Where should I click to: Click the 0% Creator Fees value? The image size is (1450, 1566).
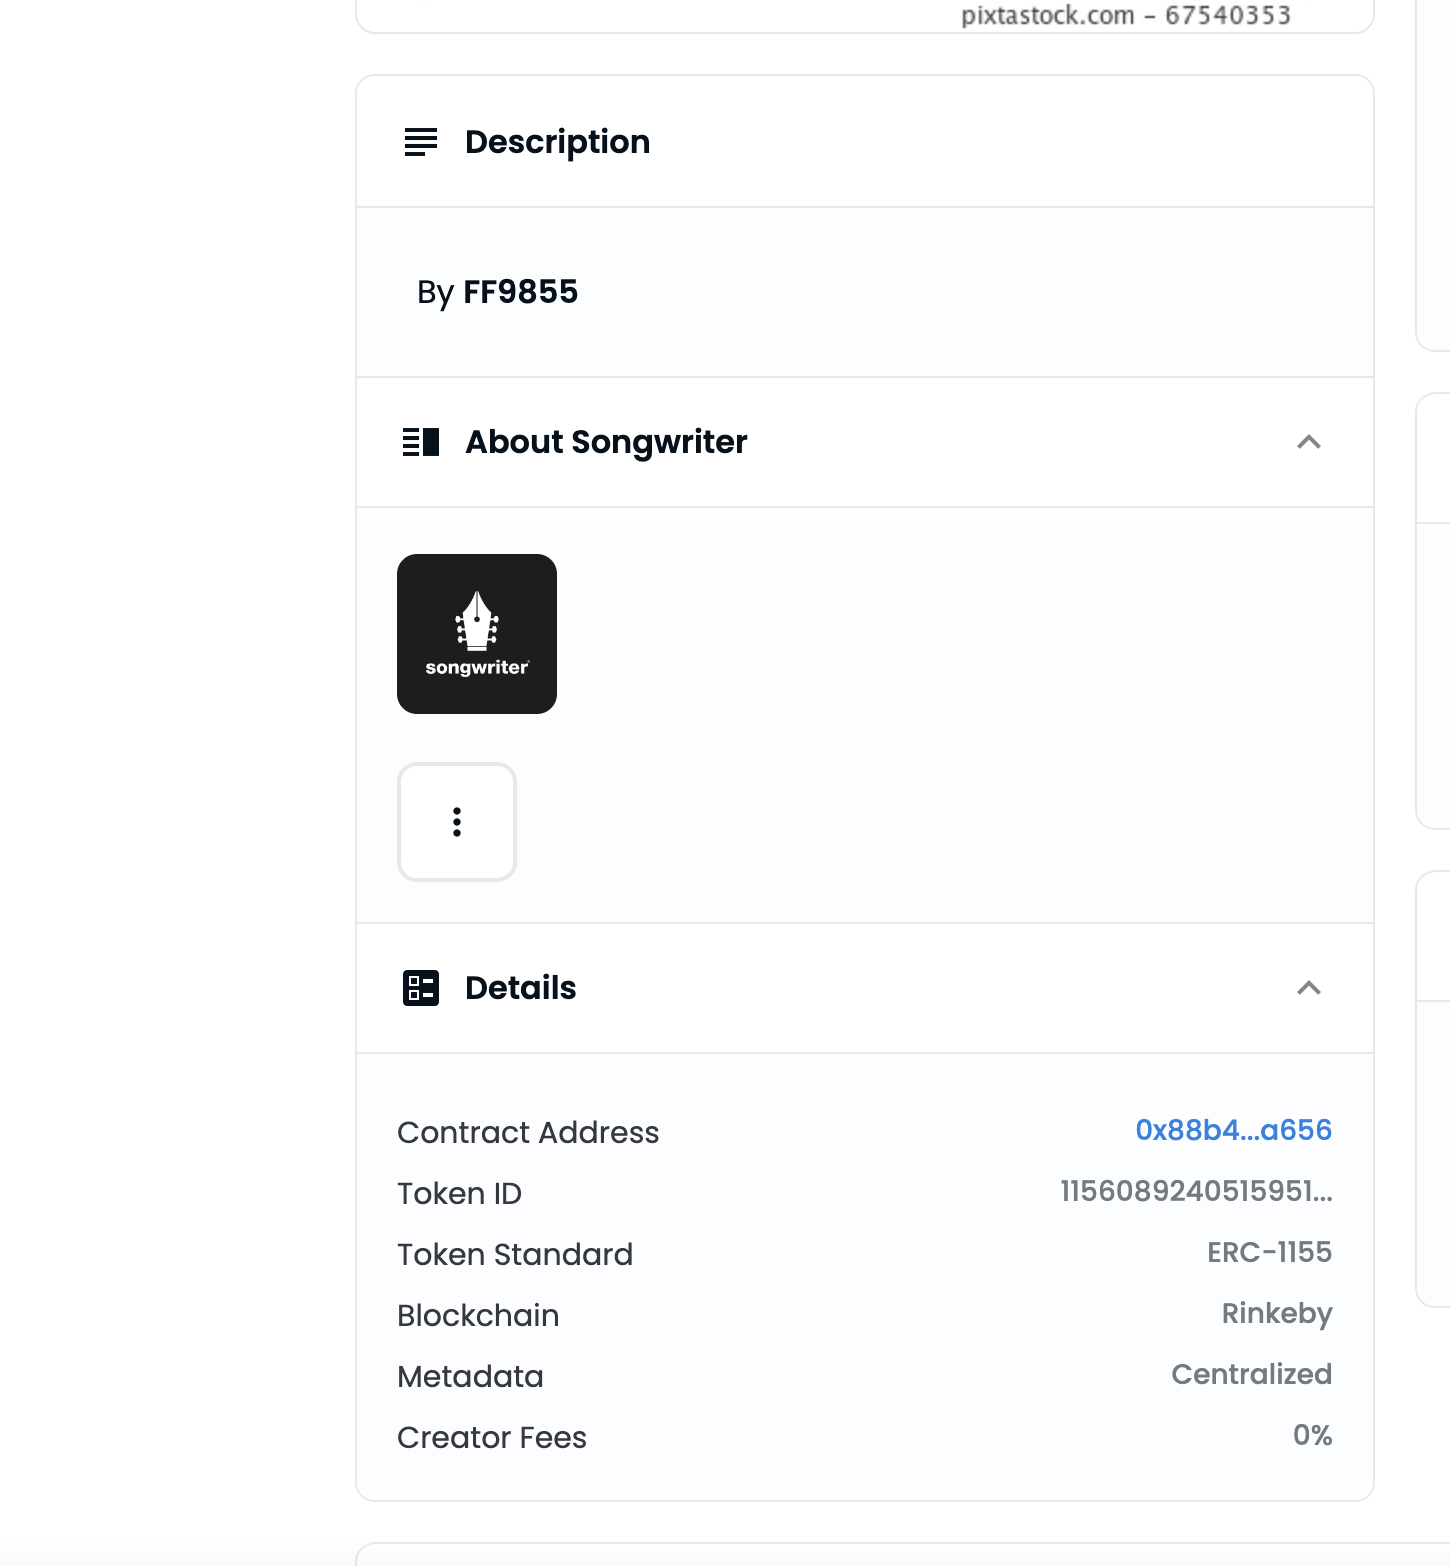(x=1312, y=1436)
